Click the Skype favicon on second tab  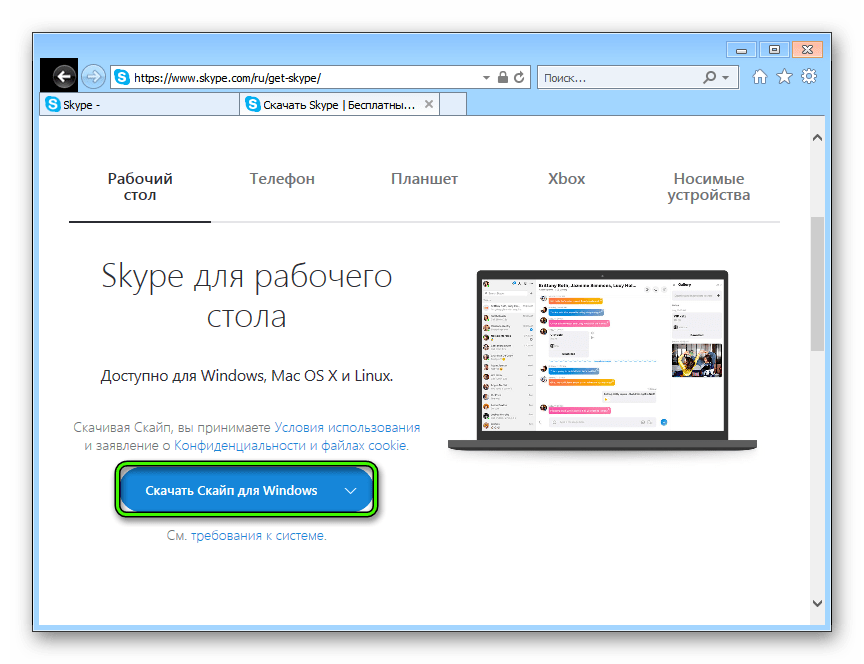pyautogui.click(x=253, y=104)
